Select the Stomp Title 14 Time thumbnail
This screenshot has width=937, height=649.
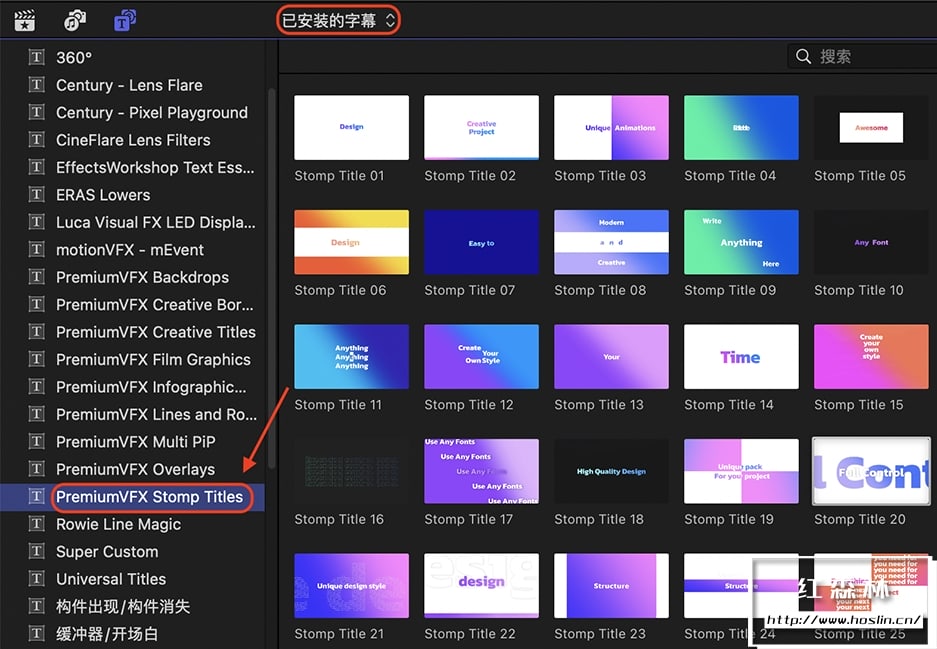[x=741, y=357]
